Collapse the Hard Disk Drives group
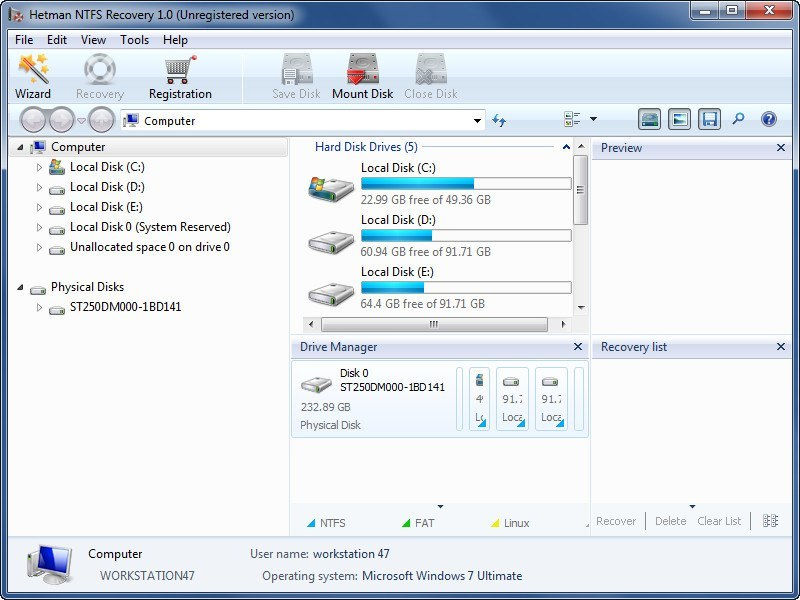This screenshot has width=800, height=600. [x=566, y=147]
